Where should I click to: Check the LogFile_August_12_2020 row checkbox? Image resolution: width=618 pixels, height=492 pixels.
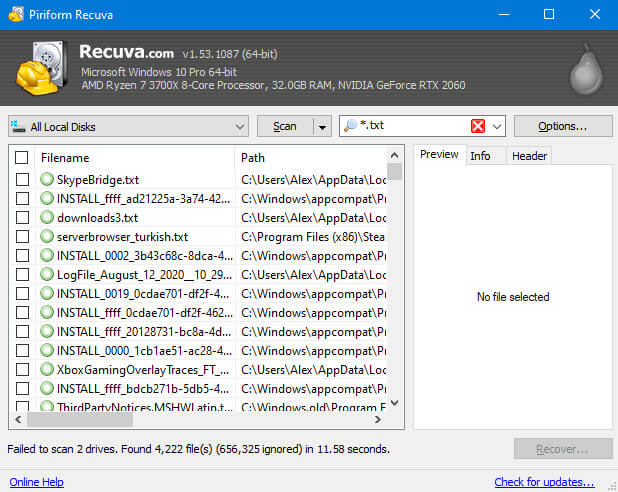pyautogui.click(x=22, y=274)
